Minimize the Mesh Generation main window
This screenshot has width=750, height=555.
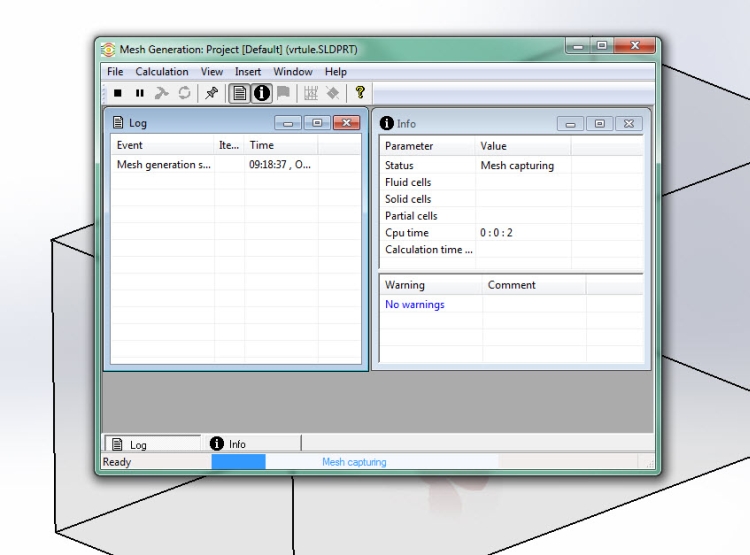coord(578,46)
